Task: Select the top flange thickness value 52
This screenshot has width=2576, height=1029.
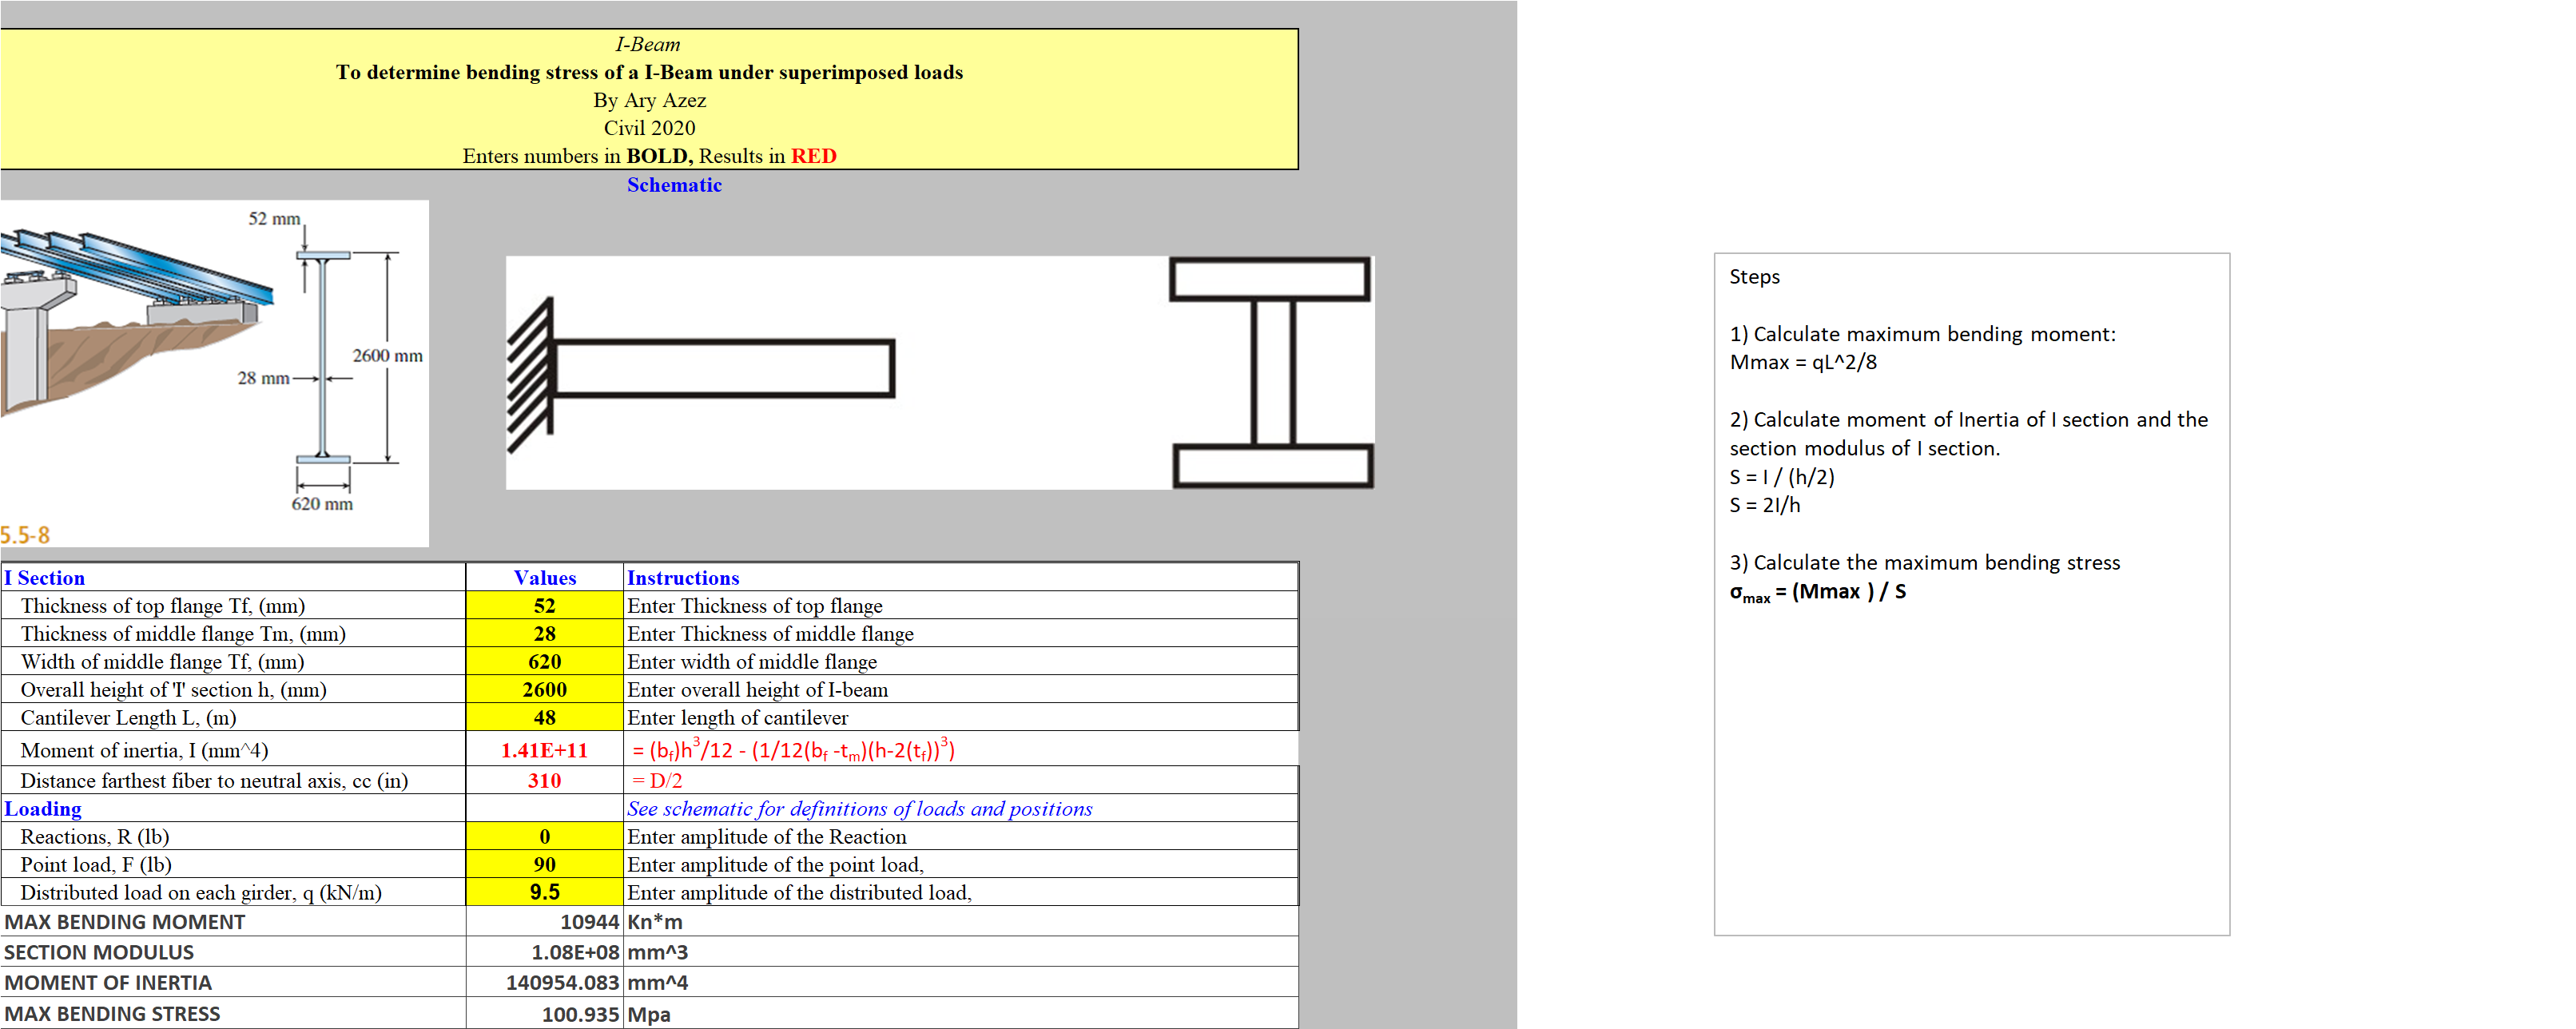Action: (544, 605)
